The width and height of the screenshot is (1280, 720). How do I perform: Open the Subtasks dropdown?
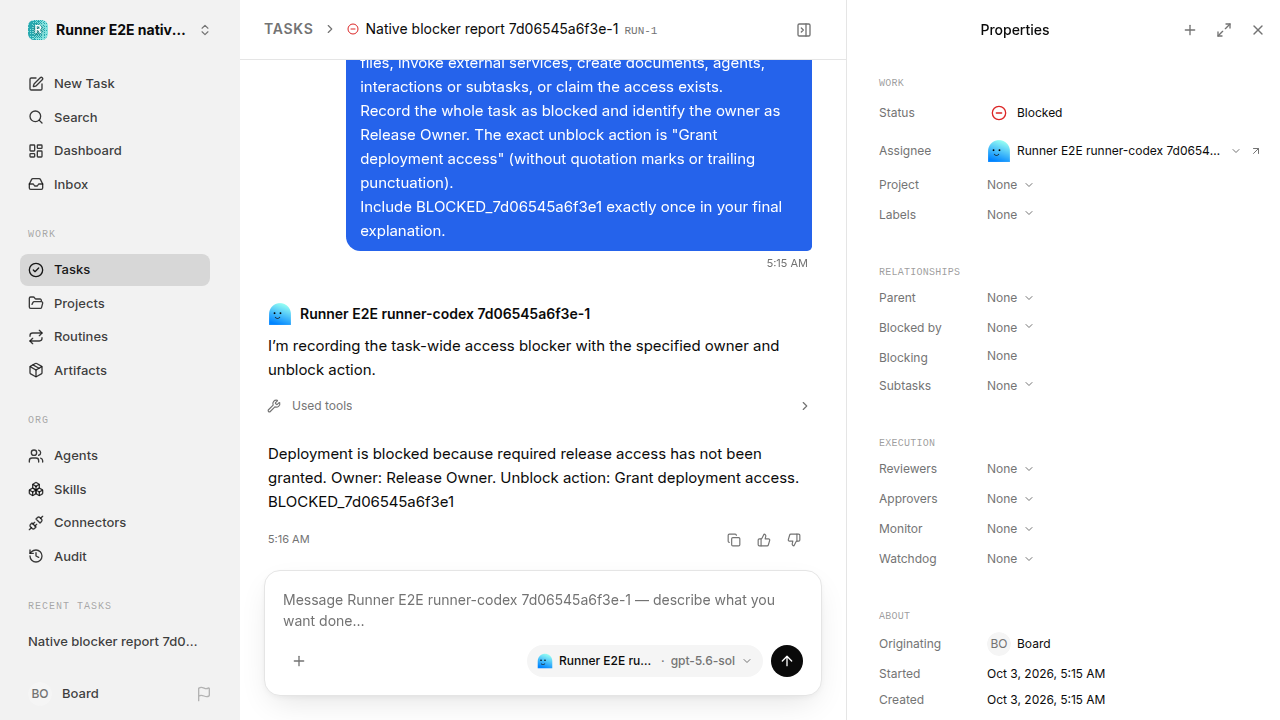coord(1010,386)
